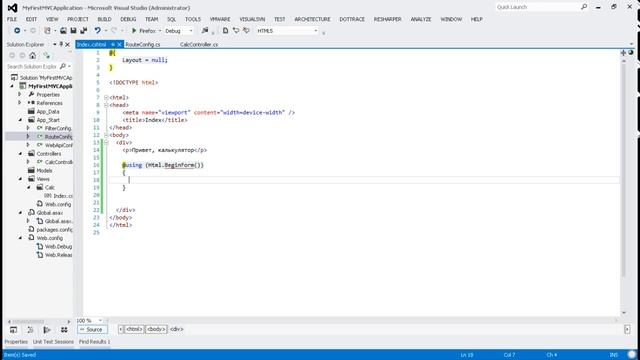The width and height of the screenshot is (640, 360).
Task: Close the Solution Explorer panel
Action: coord(67,44)
